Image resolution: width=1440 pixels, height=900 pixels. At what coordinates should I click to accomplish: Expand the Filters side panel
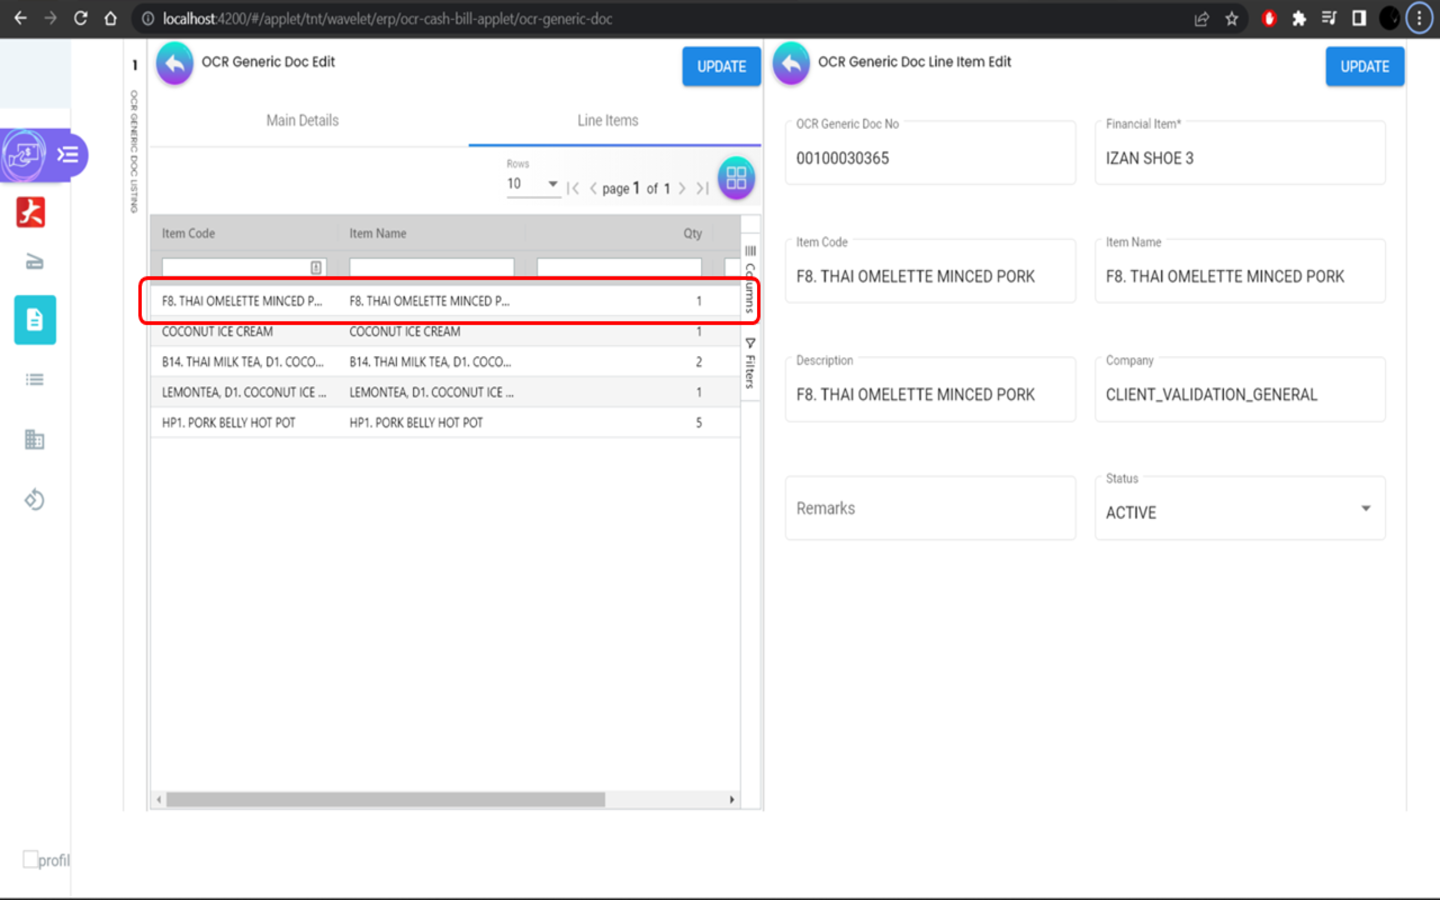[750, 365]
